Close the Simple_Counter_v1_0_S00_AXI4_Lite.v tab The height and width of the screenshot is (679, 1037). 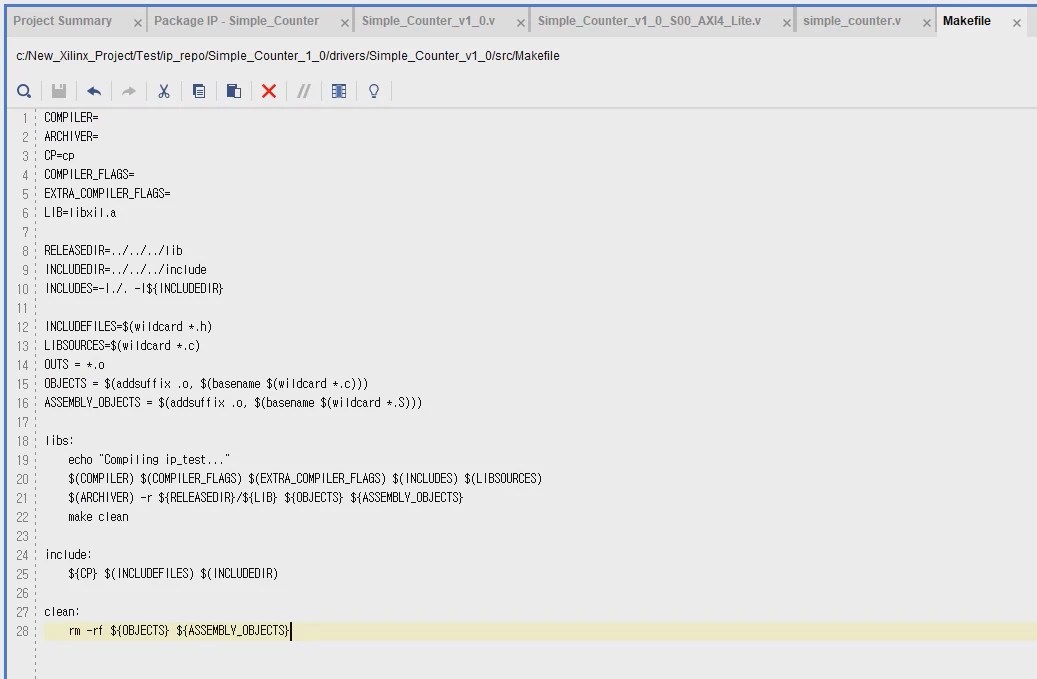coord(786,23)
